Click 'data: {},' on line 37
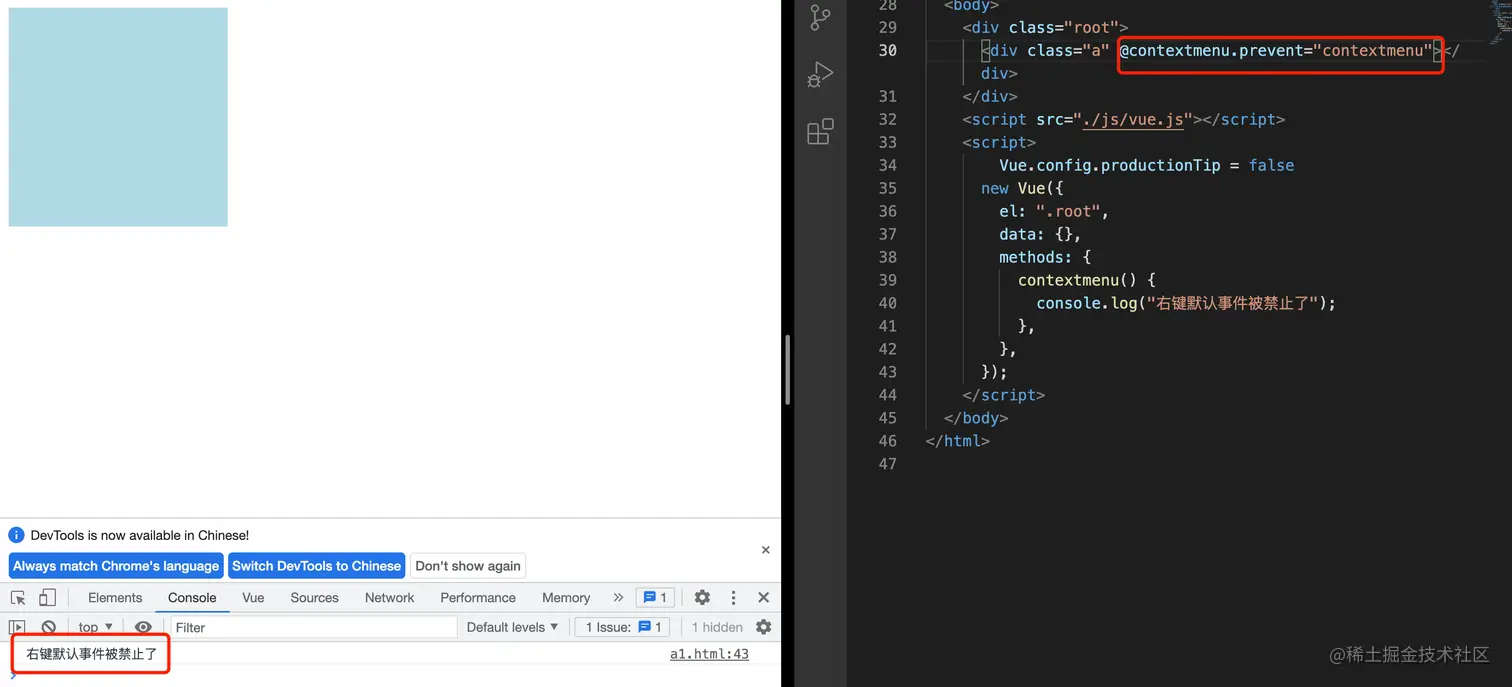1512x687 pixels. (1040, 234)
